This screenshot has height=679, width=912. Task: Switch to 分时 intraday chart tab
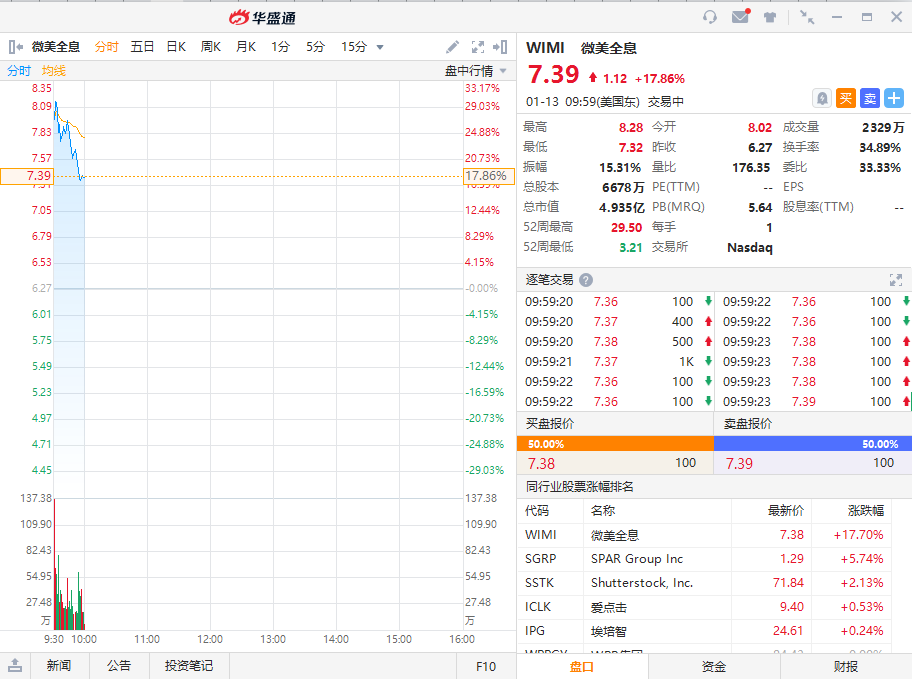[x=106, y=47]
